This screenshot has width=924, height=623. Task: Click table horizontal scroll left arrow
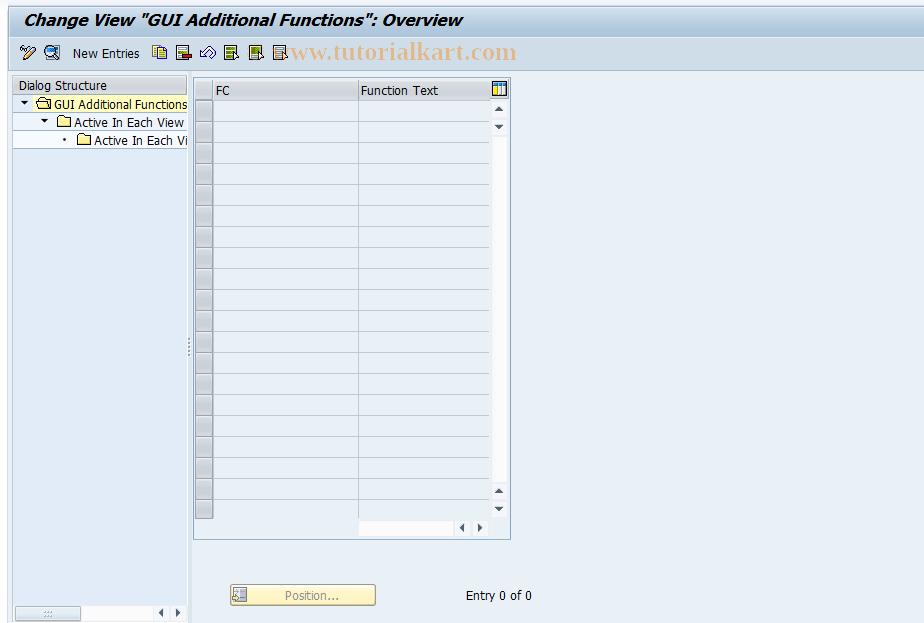462,528
